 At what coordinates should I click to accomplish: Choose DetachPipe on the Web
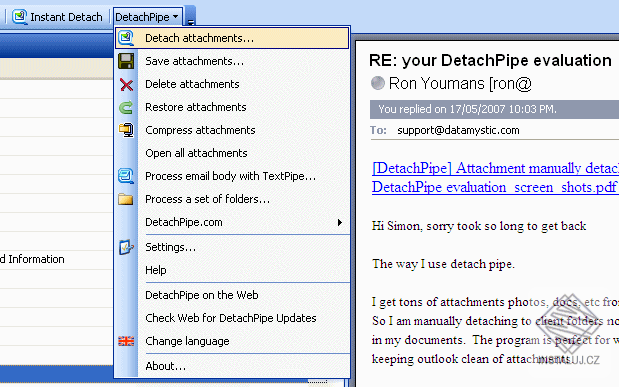pyautogui.click(x=232, y=295)
